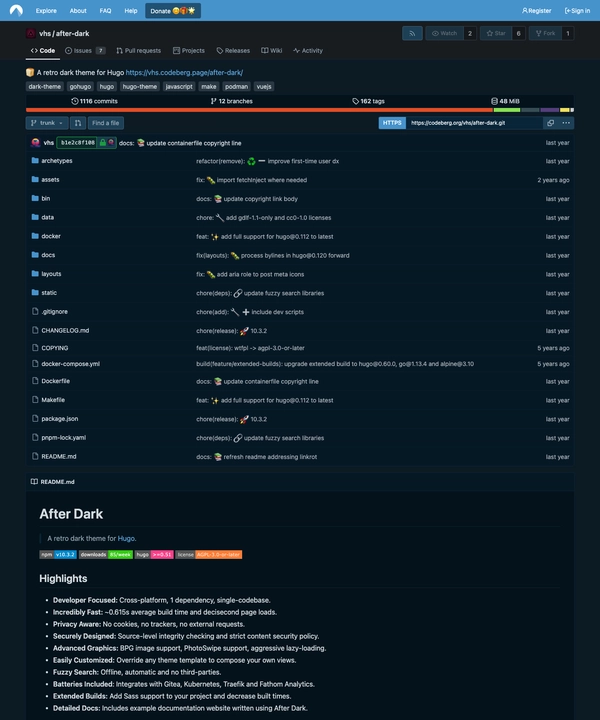Viewport: 600px width, 720px height.
Task: Click the orange language stats bar
Action: (259, 110)
